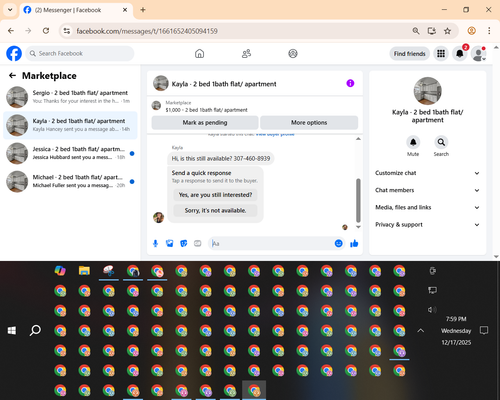Attach a photo file in chat

(170, 244)
